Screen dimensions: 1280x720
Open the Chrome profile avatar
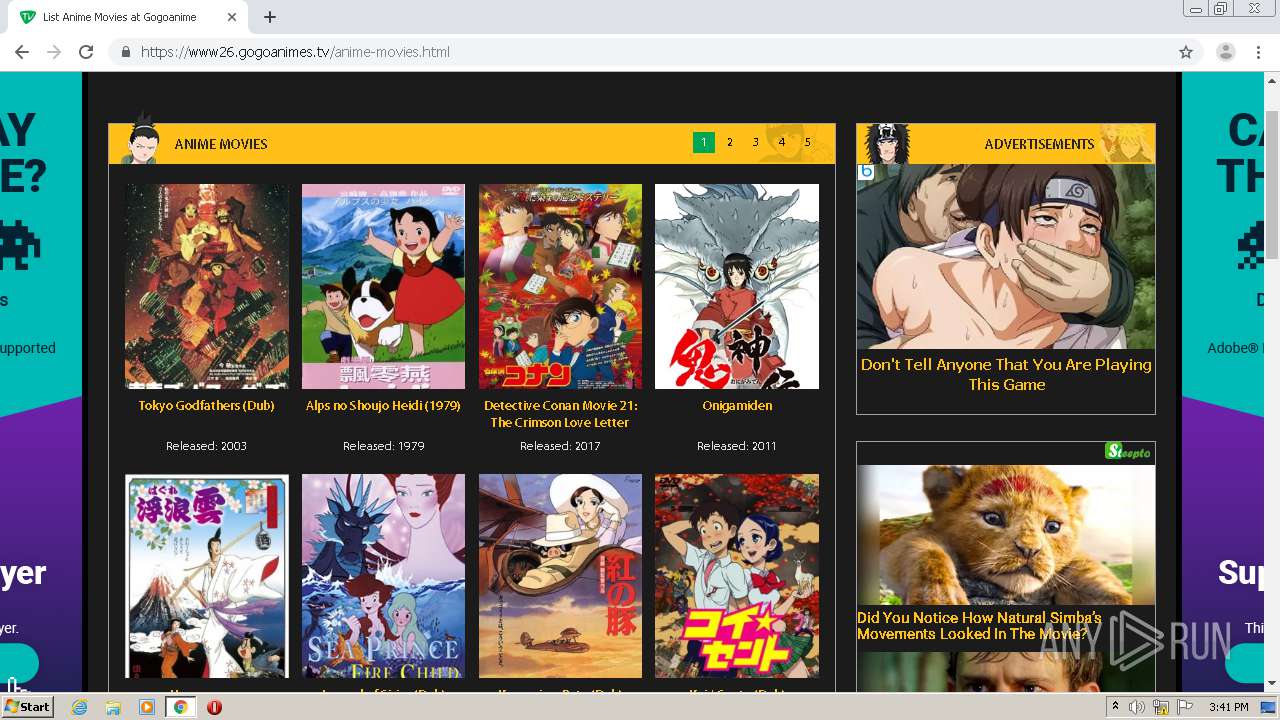pyautogui.click(x=1225, y=52)
